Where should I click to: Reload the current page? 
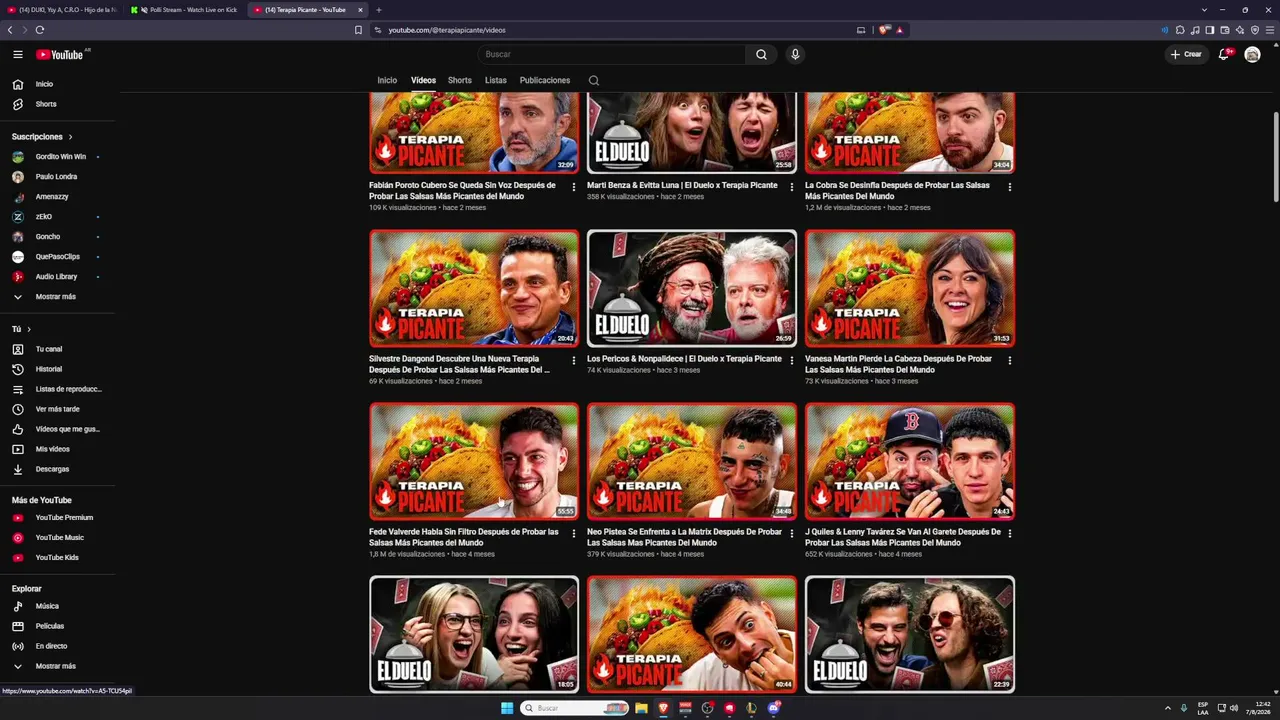tap(40, 30)
